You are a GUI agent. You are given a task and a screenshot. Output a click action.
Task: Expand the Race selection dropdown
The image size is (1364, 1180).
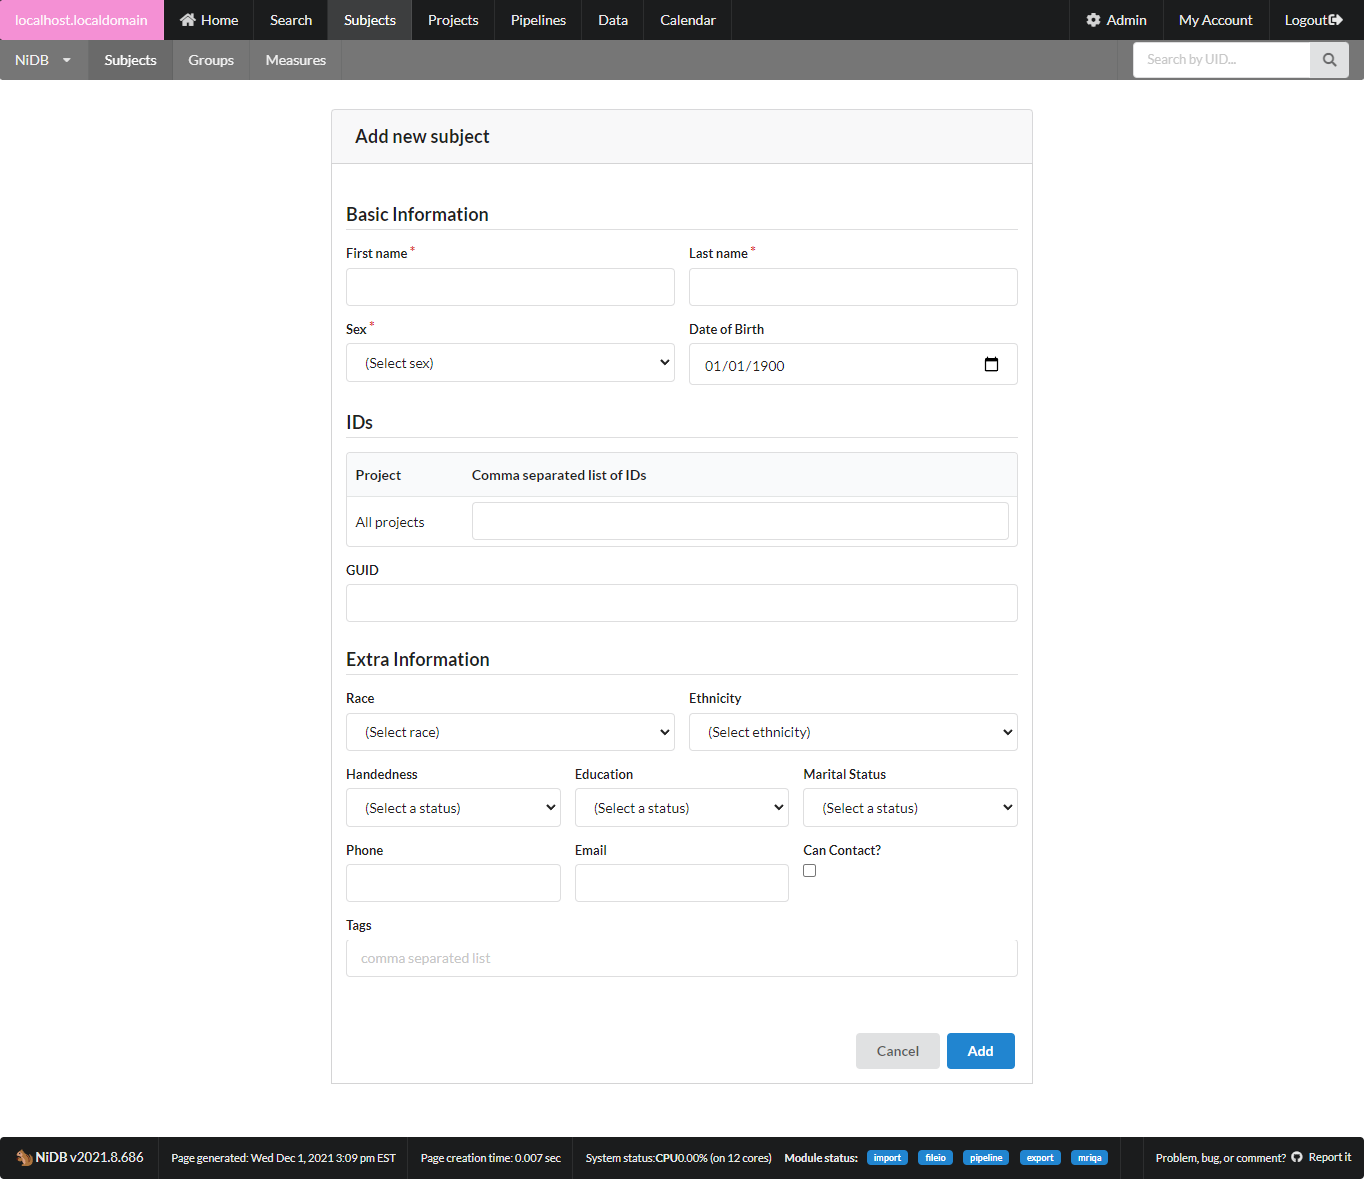point(510,732)
